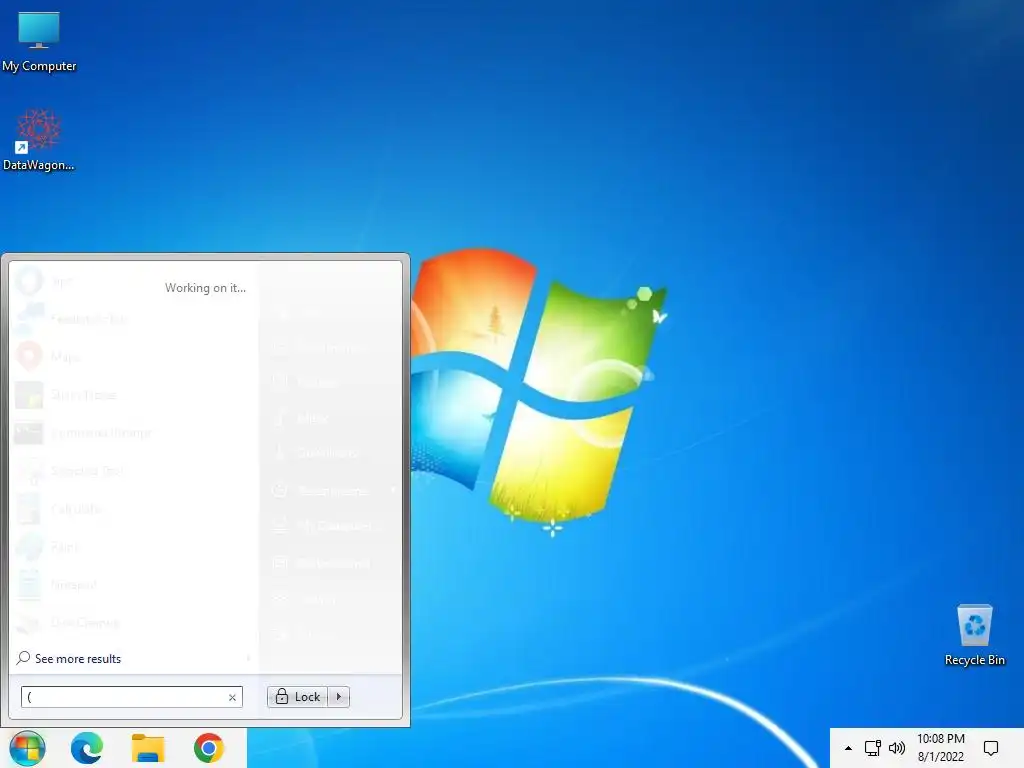
Task: Clear the search box with the X
Action: (232, 697)
